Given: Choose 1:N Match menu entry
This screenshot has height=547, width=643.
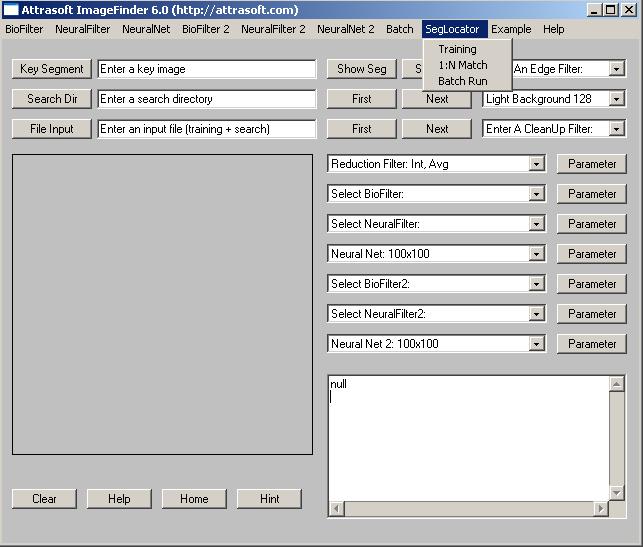Looking at the screenshot, I should [x=462, y=65].
